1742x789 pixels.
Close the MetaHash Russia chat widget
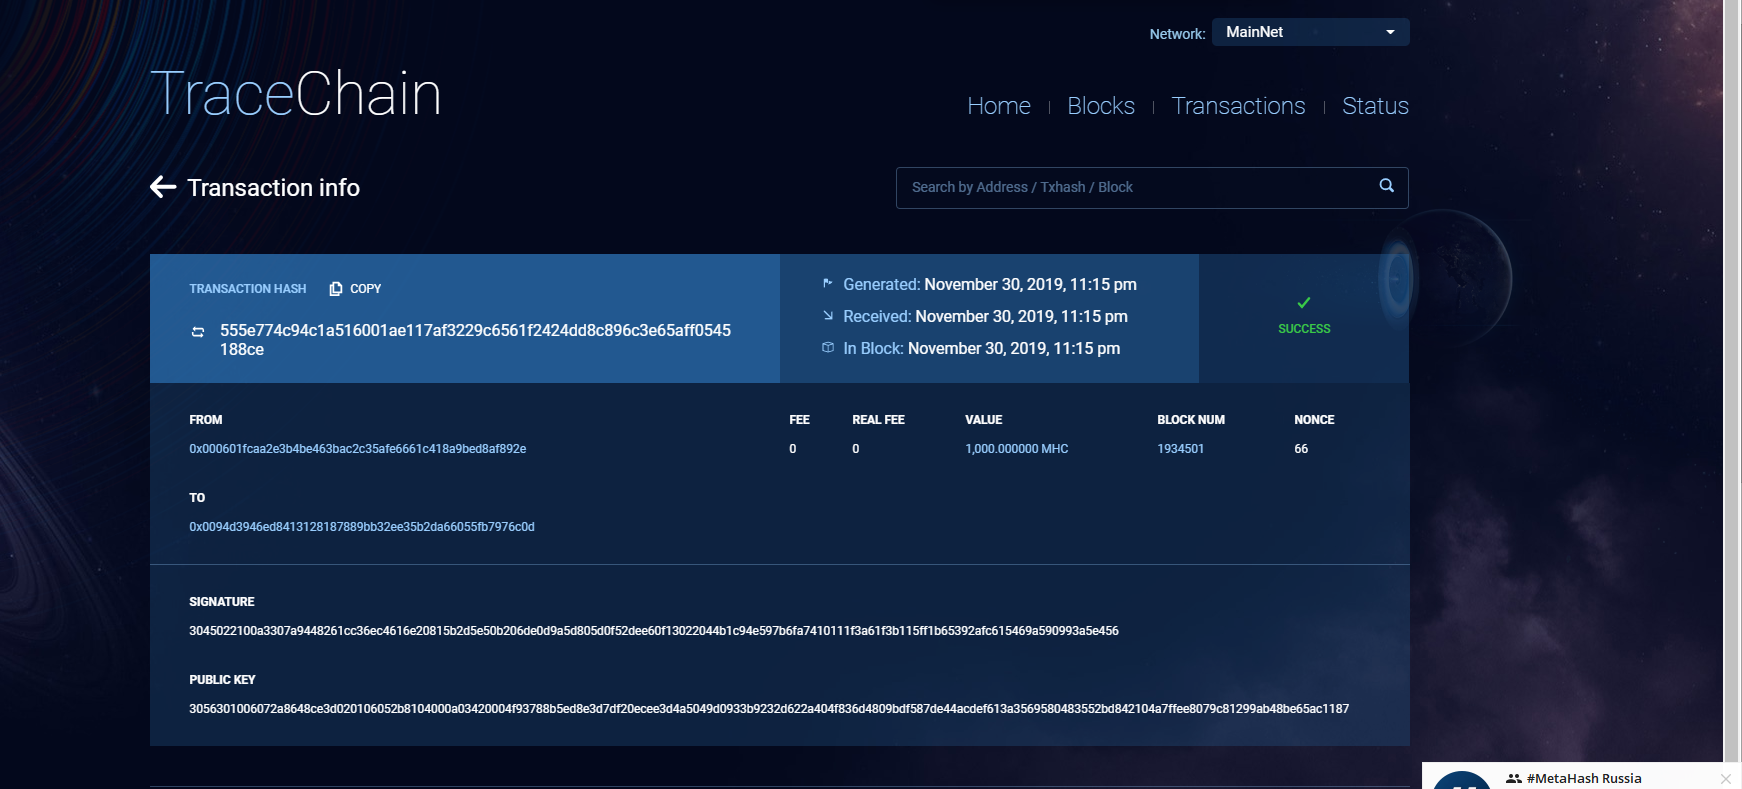tap(1726, 778)
